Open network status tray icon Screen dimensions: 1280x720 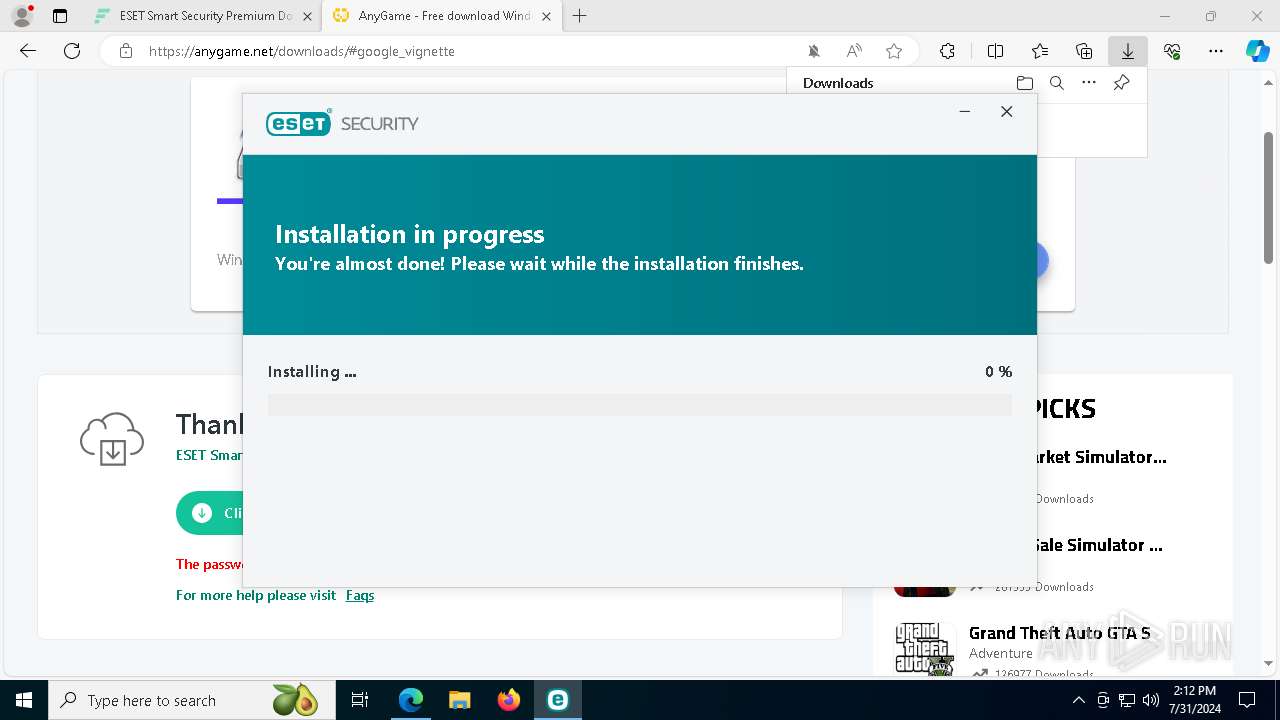click(x=1127, y=700)
